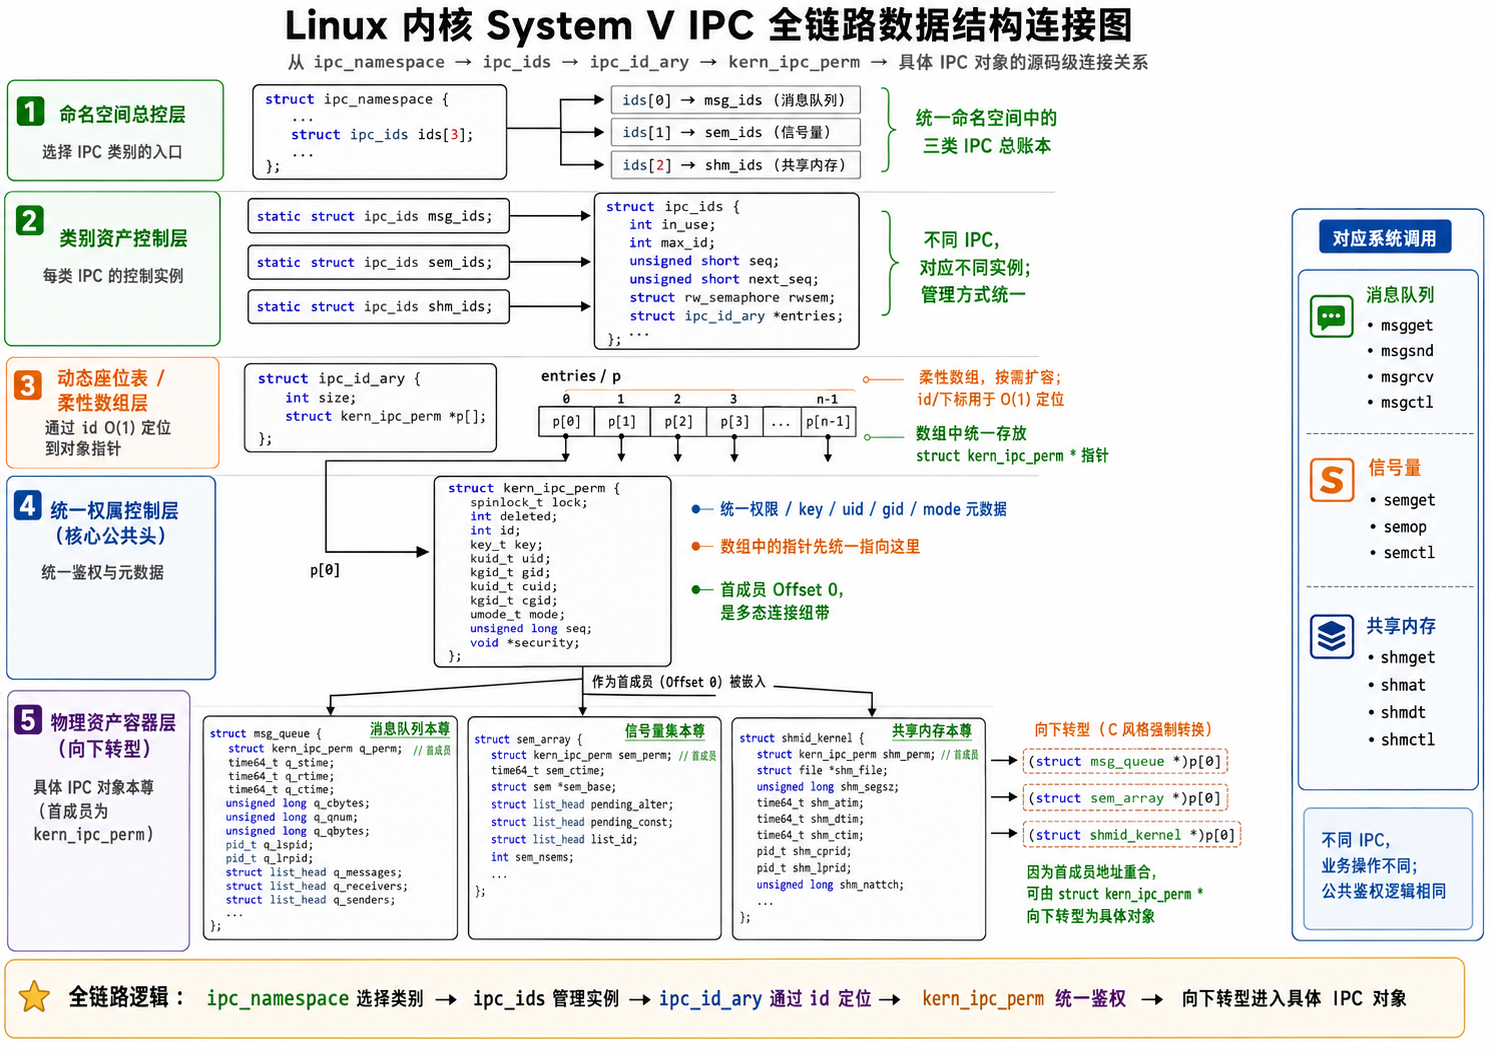Click the 共享内存 heading in right panel

click(1401, 626)
